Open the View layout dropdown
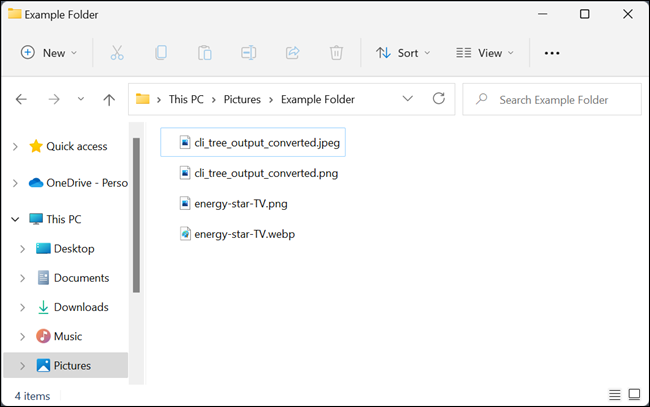650x407 pixels. 485,53
